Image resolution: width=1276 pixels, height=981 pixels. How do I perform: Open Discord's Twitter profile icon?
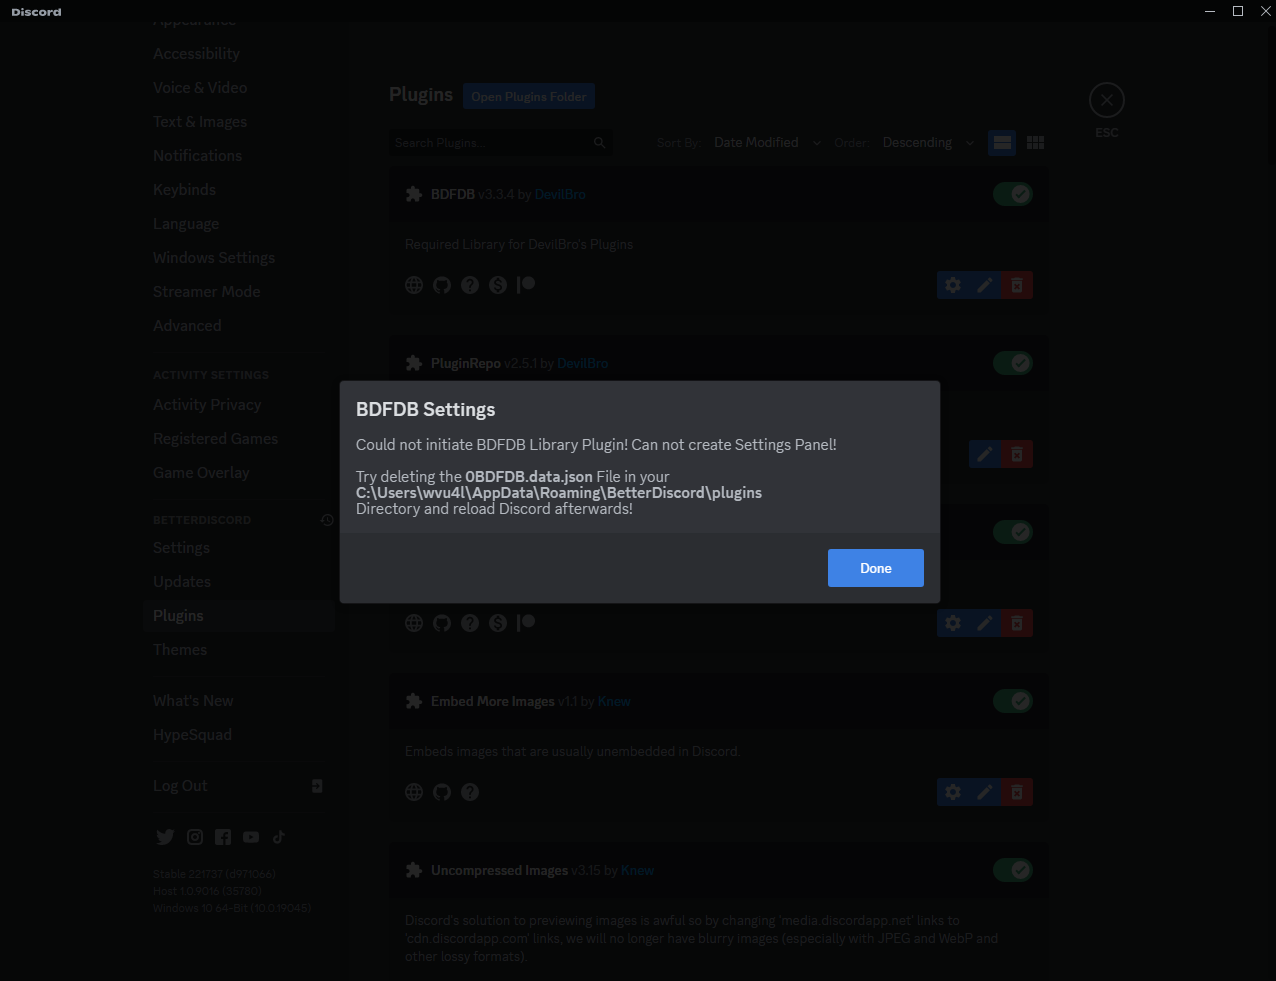165,836
